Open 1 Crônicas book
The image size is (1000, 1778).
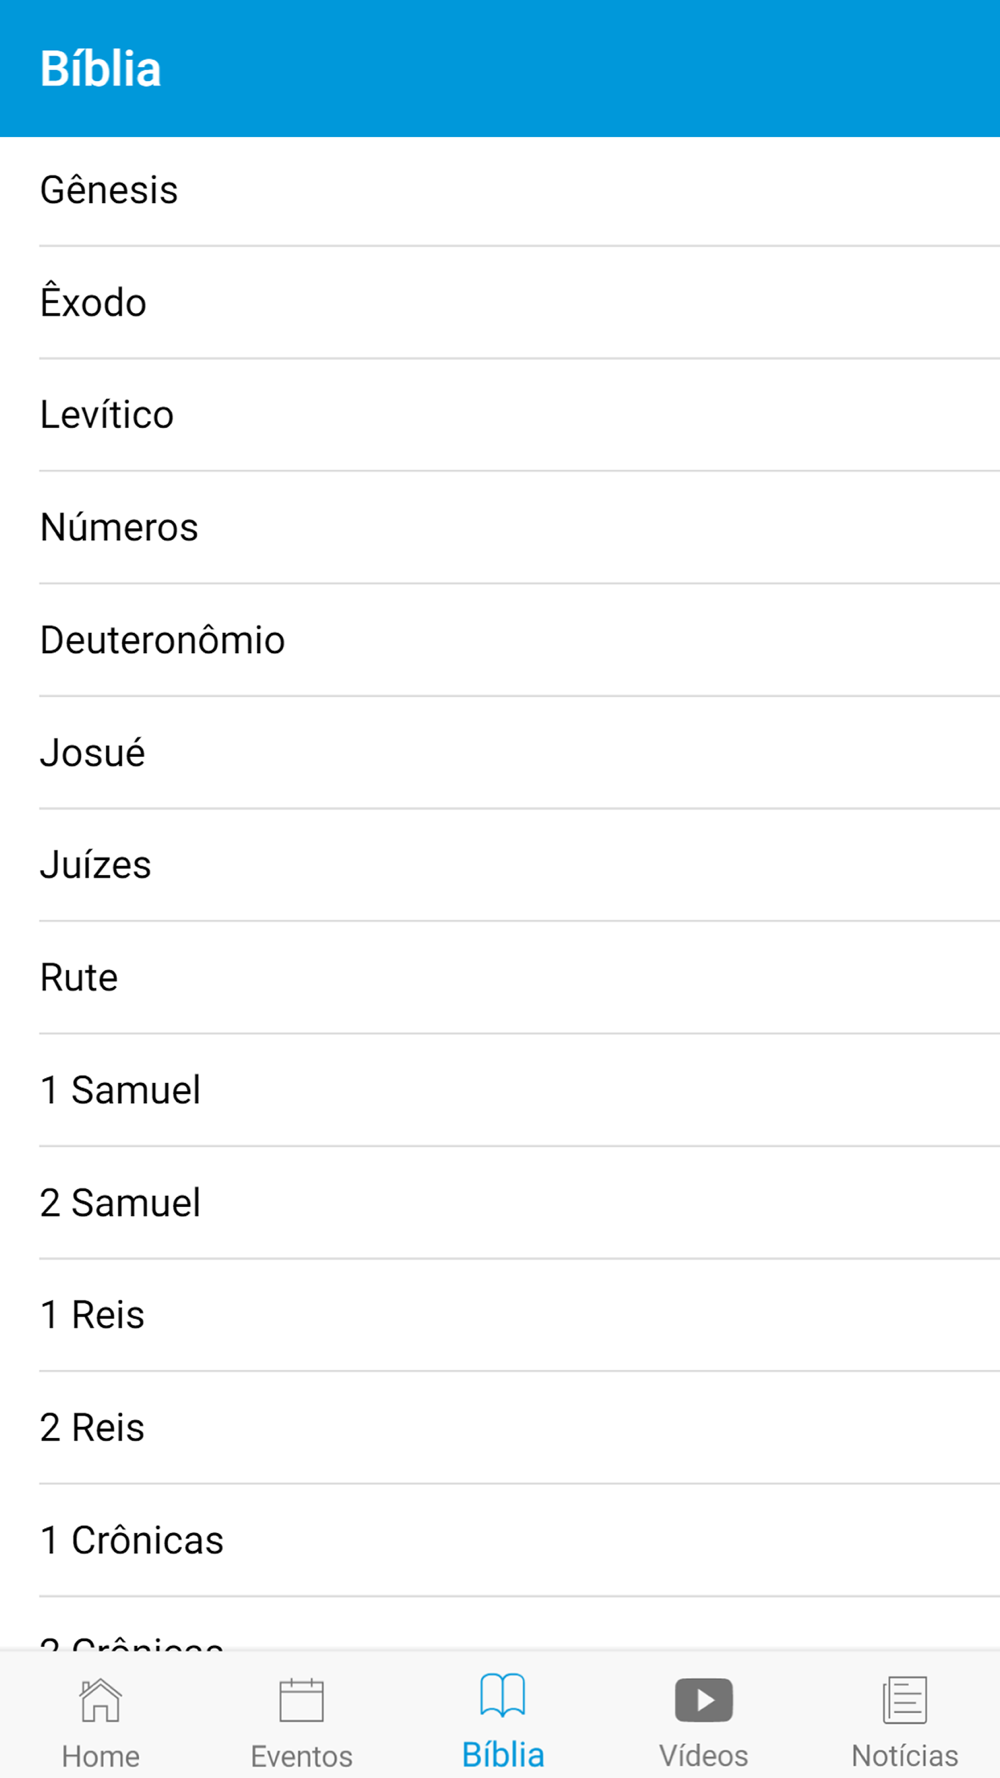(500, 1540)
